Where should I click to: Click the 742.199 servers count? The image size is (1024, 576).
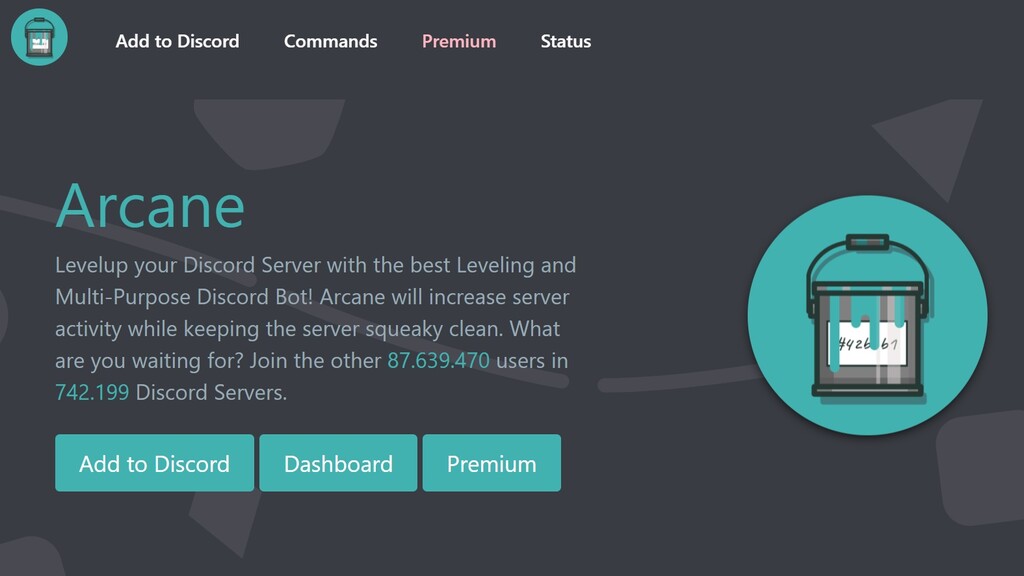tap(92, 392)
